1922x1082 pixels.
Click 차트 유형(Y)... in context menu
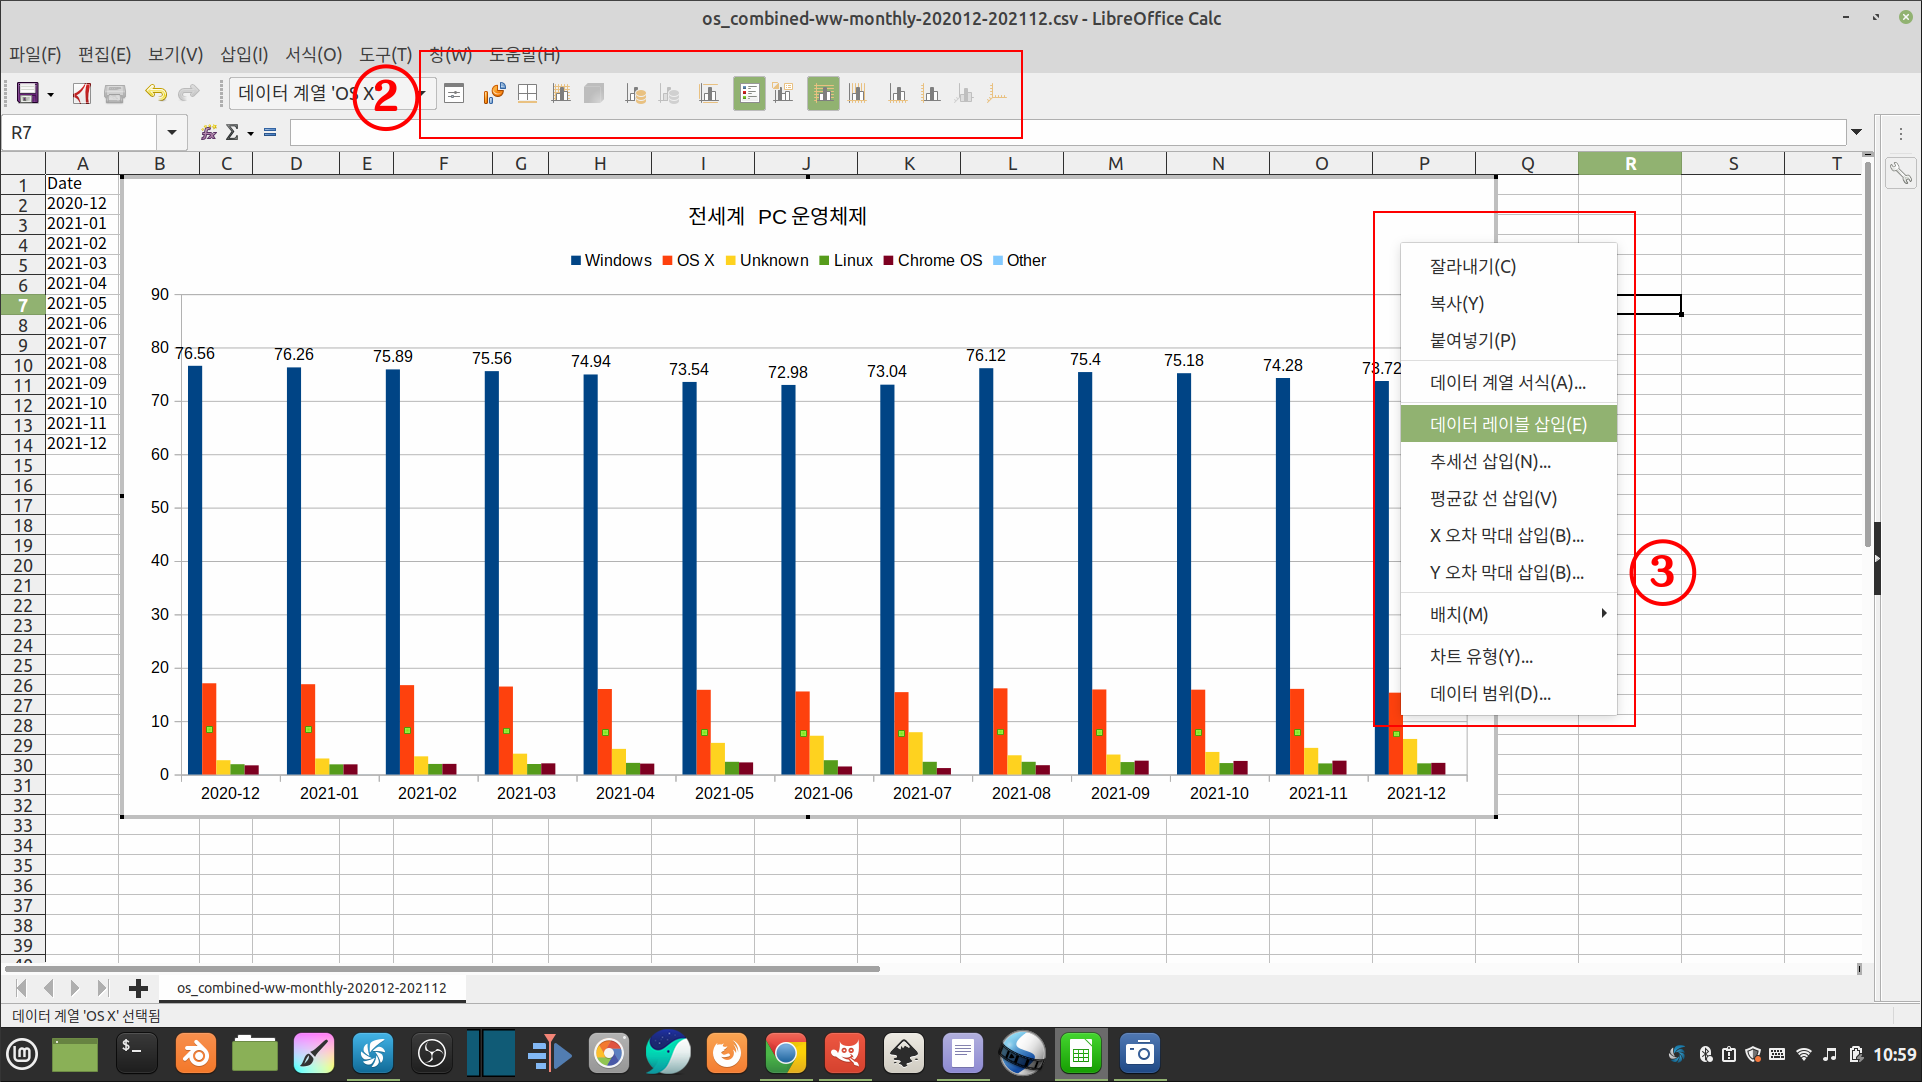point(1481,656)
